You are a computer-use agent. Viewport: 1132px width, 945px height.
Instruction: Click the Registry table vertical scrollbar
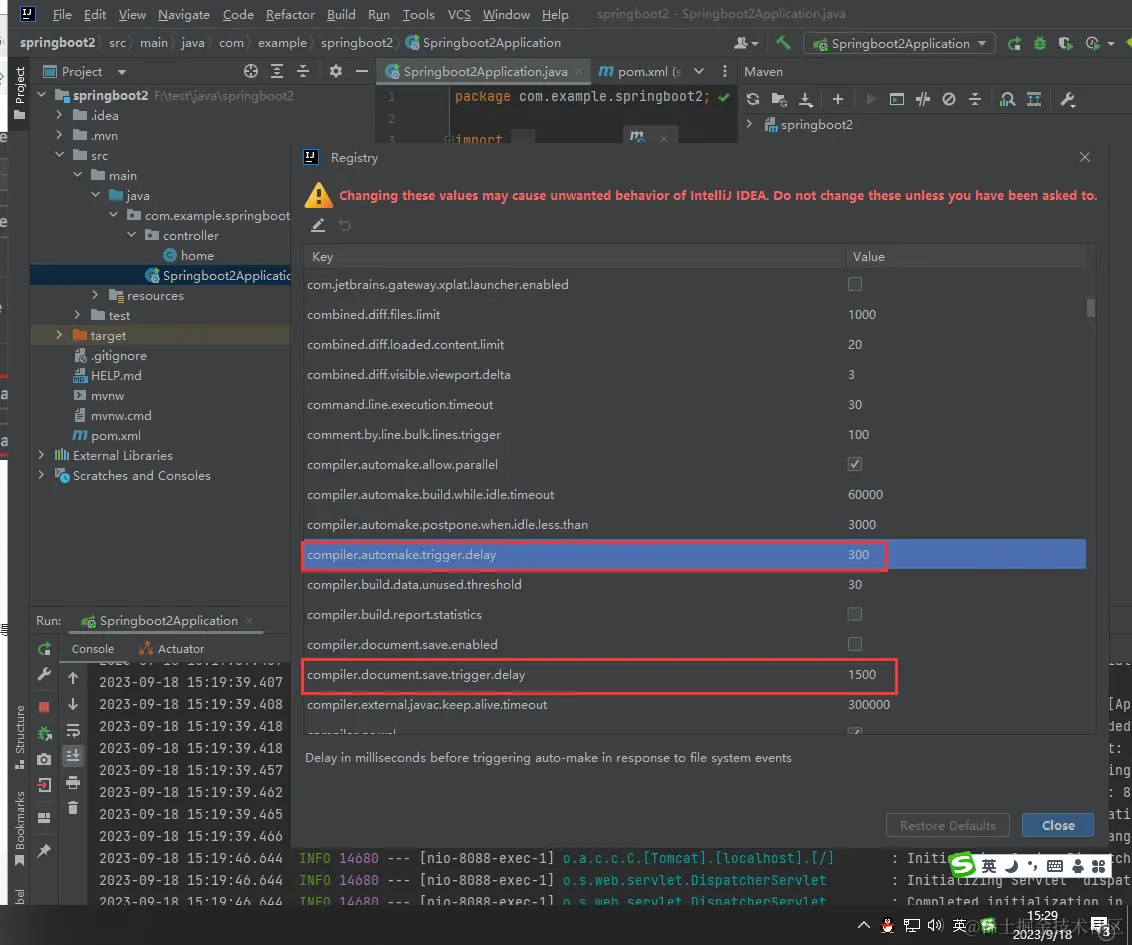tap(1091, 308)
